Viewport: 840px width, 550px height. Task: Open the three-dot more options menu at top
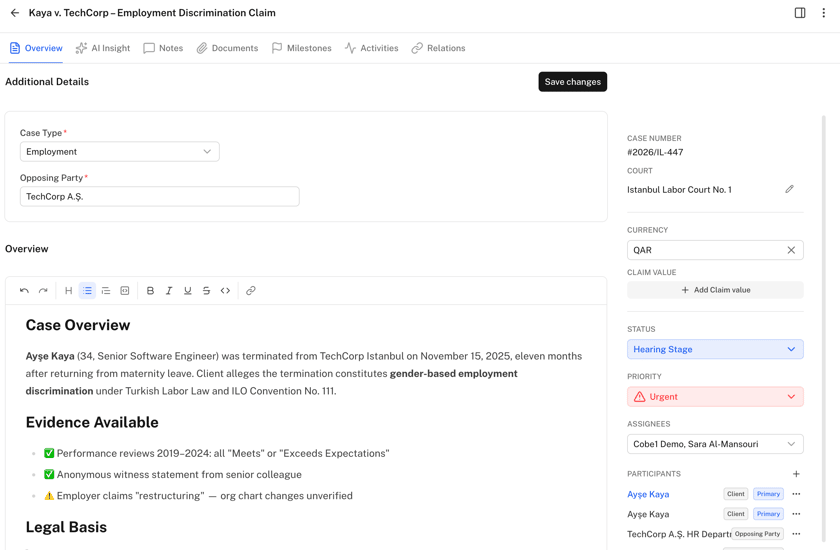(824, 13)
